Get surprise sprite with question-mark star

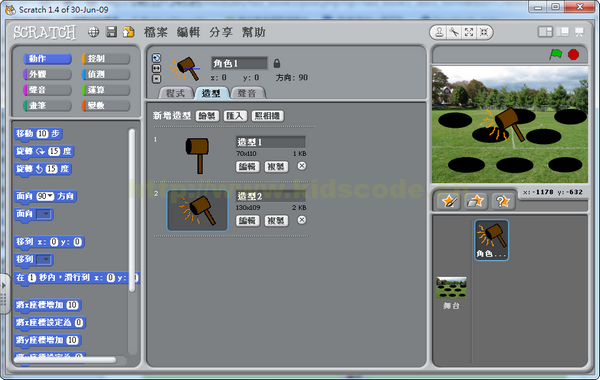(x=503, y=201)
